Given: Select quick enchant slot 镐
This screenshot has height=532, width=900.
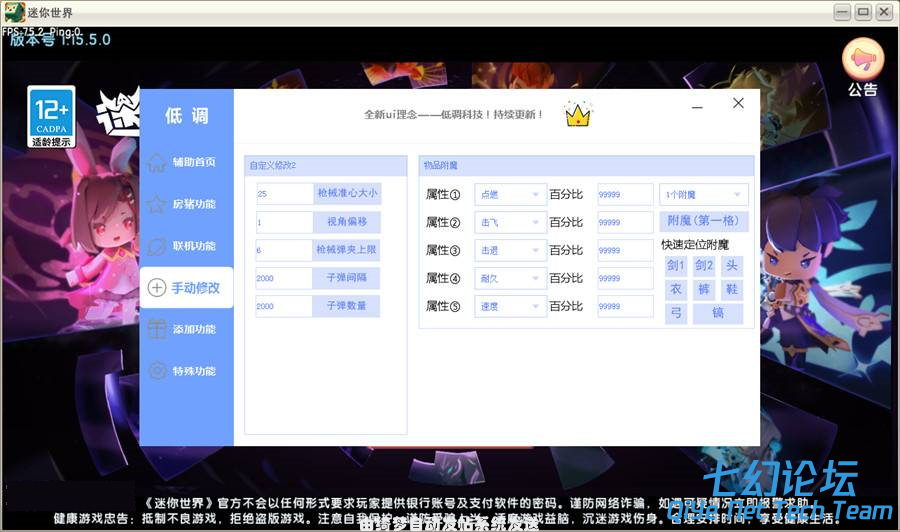Looking at the screenshot, I should [x=718, y=313].
